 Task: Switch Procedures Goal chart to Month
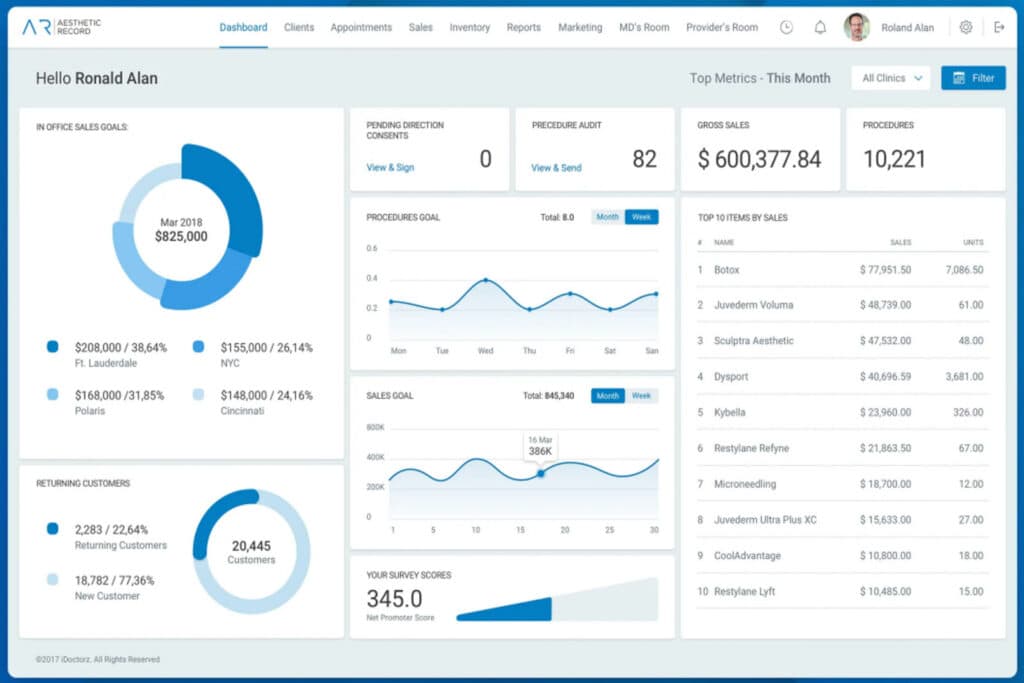tap(607, 217)
